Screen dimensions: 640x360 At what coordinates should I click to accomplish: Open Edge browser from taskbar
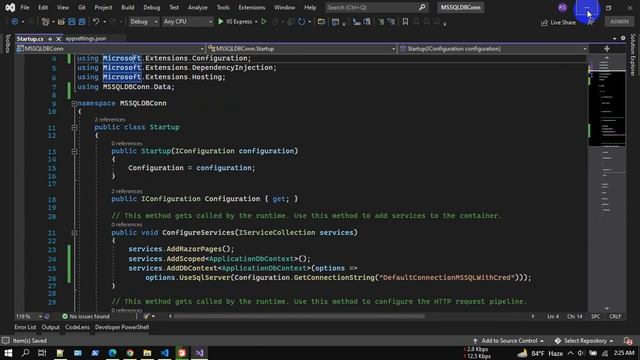click(112, 353)
